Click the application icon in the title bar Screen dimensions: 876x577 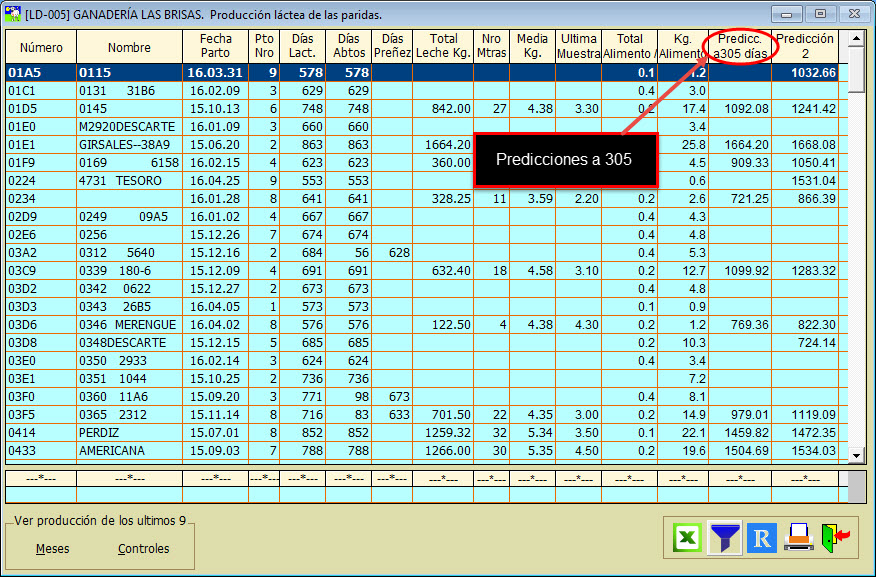pyautogui.click(x=15, y=14)
